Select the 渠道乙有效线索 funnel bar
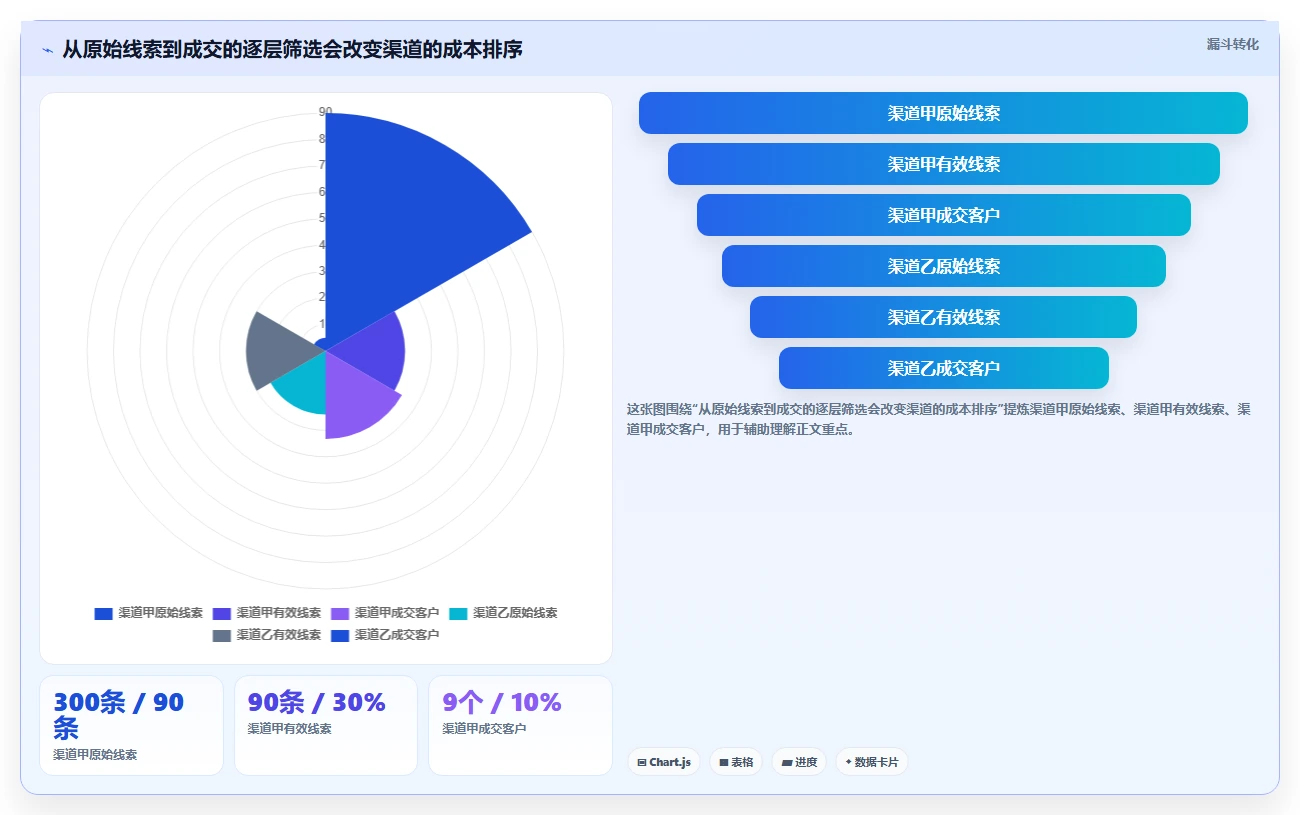Viewport: 1300px width, 815px height. tap(943, 317)
